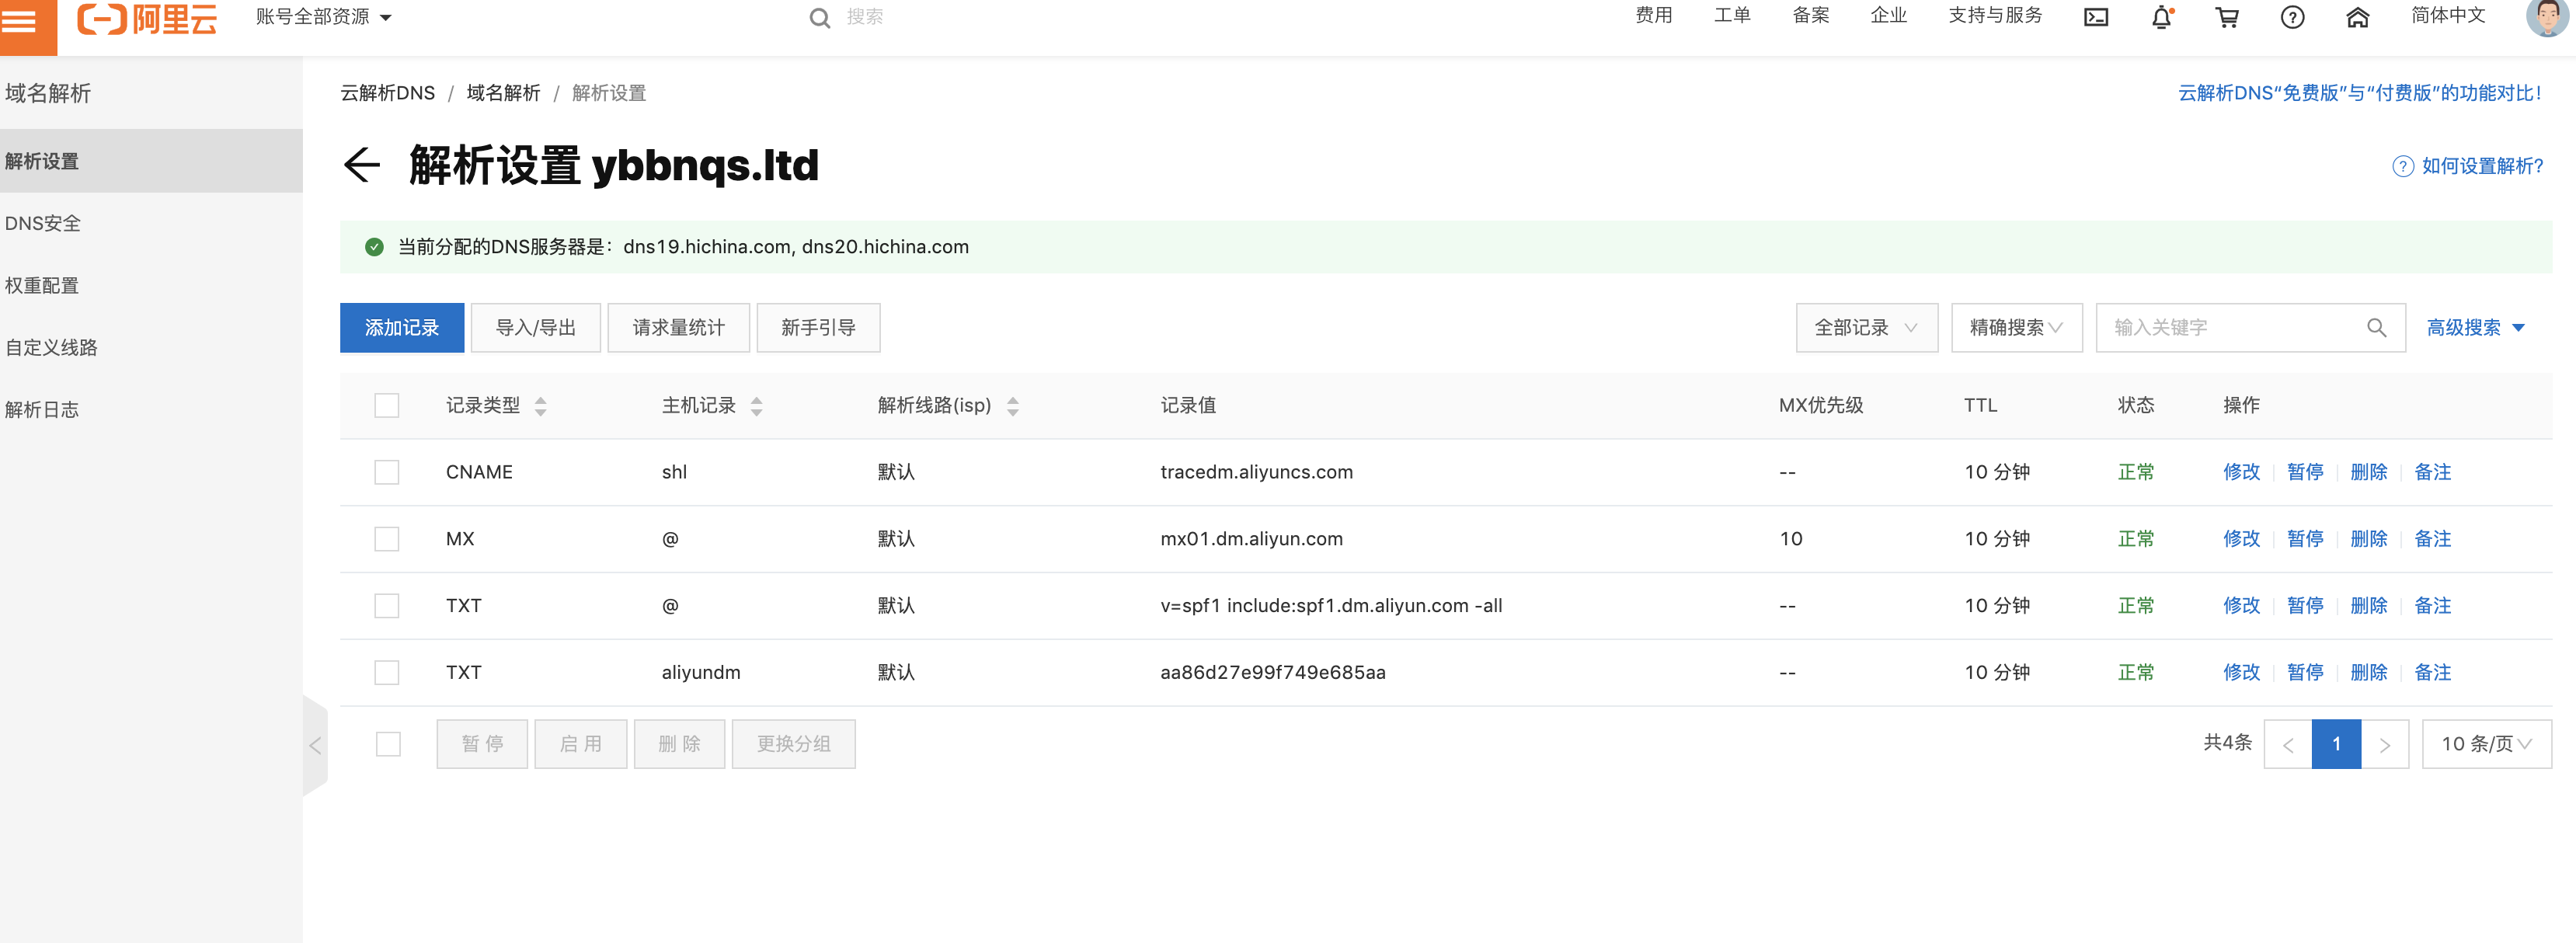Select the MX record checkbox
Image resolution: width=2576 pixels, height=943 pixels.
[386, 539]
